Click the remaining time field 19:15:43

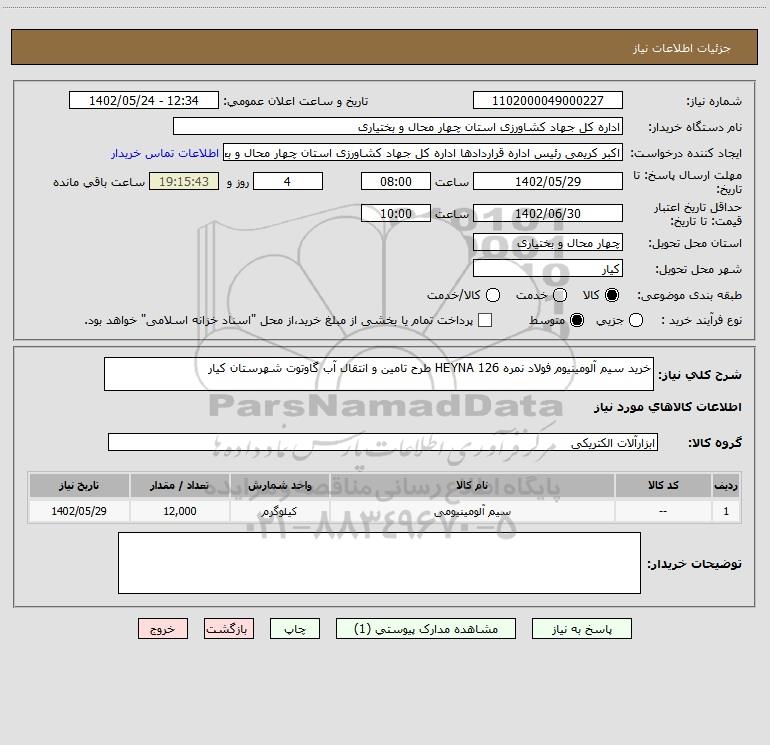[184, 181]
